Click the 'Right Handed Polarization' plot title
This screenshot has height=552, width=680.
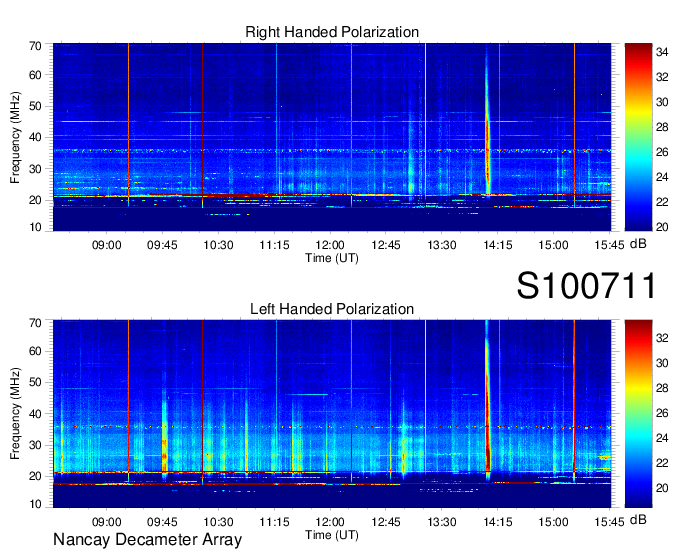[332, 32]
